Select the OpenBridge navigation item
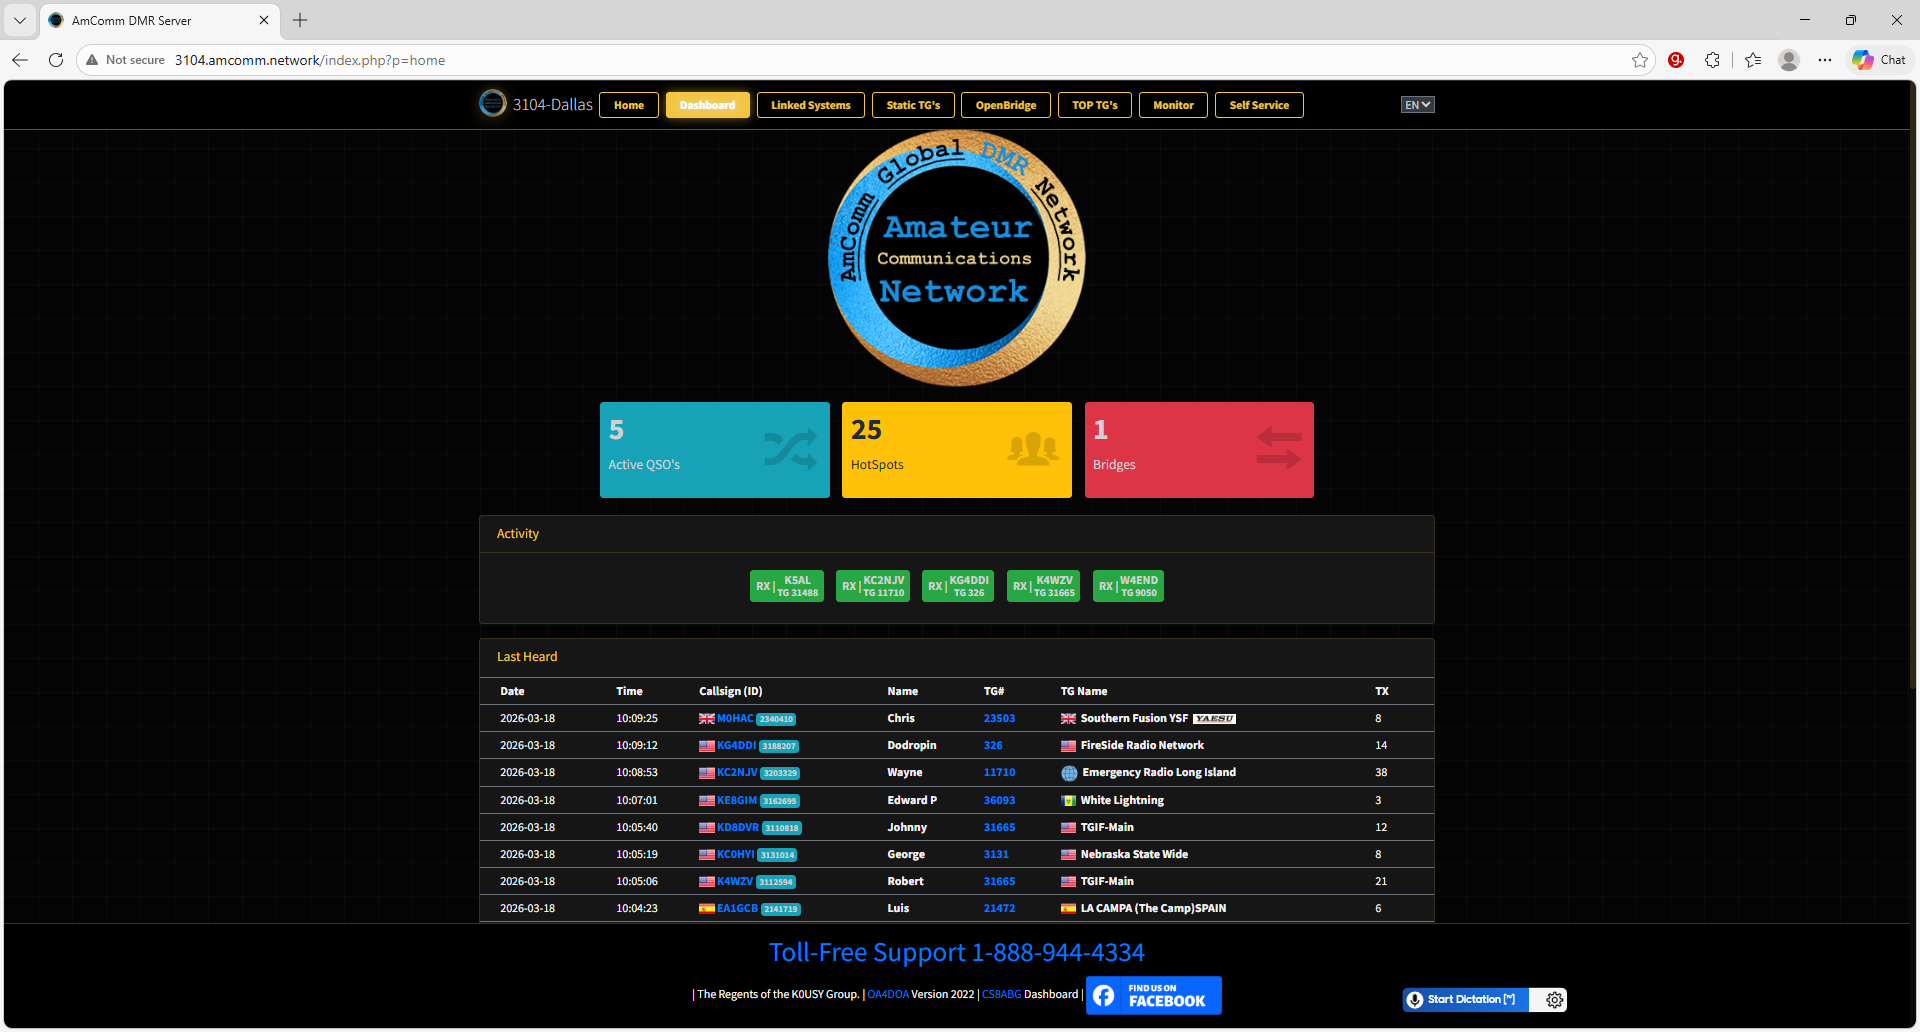 point(1005,105)
